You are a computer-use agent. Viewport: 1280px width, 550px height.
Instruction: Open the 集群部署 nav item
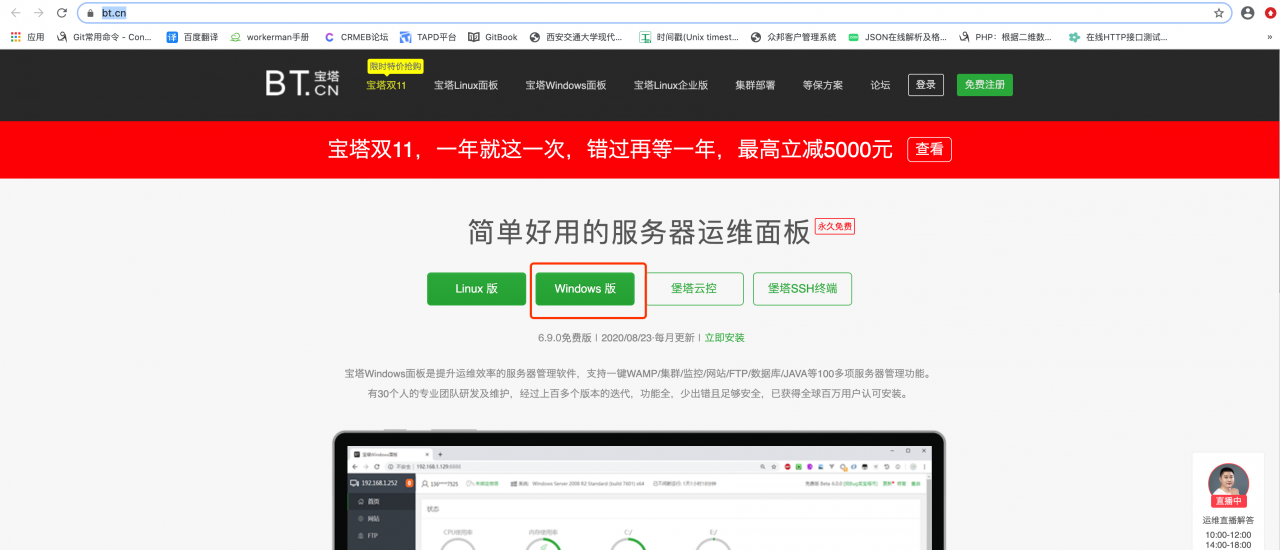click(x=755, y=85)
